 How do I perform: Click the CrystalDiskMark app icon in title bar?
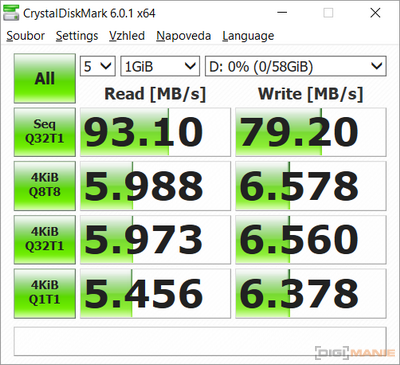[x=11, y=13]
